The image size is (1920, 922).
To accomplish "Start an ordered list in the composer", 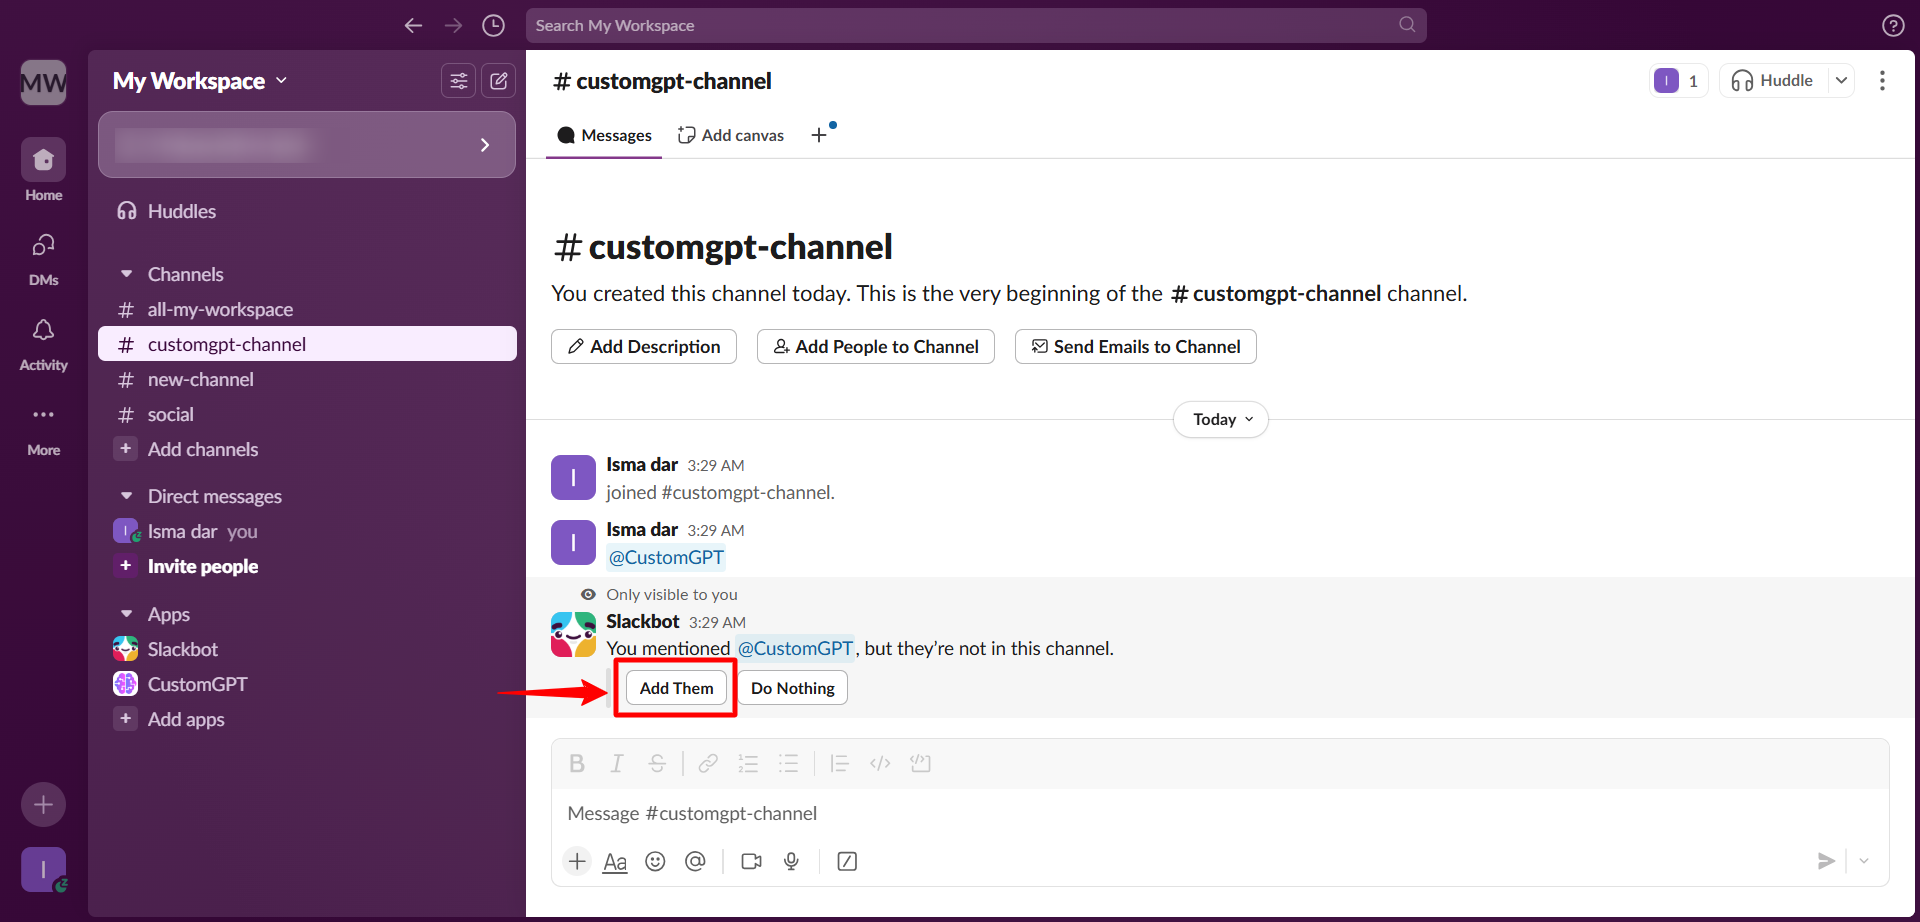I will (x=748, y=764).
